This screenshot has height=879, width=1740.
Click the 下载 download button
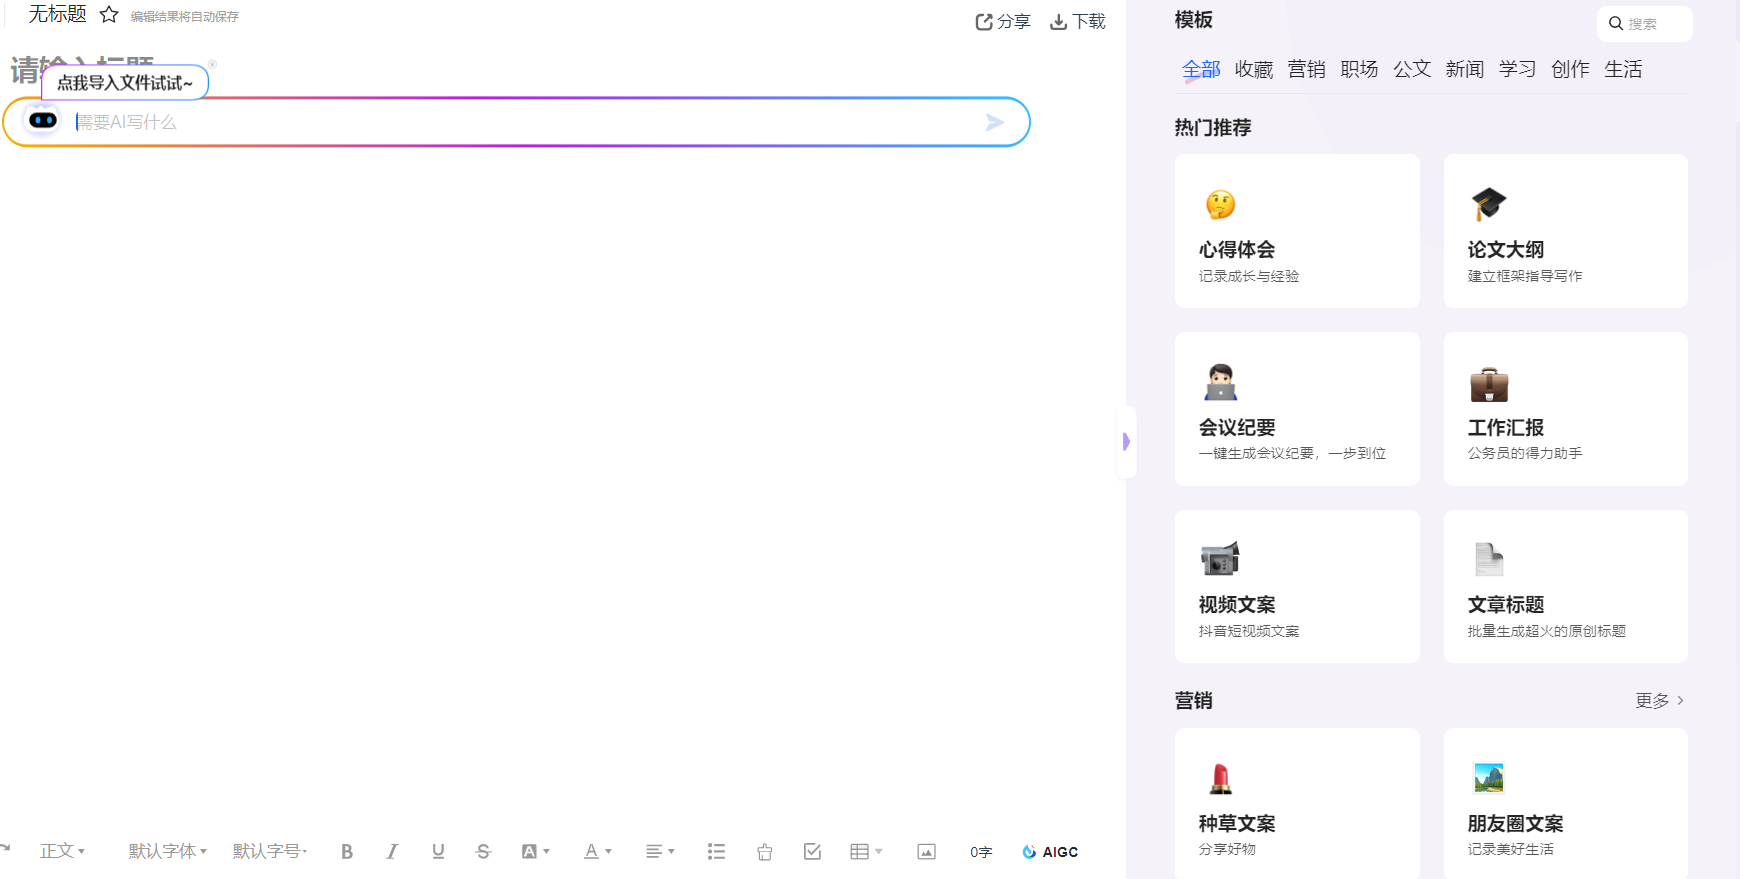click(1078, 21)
